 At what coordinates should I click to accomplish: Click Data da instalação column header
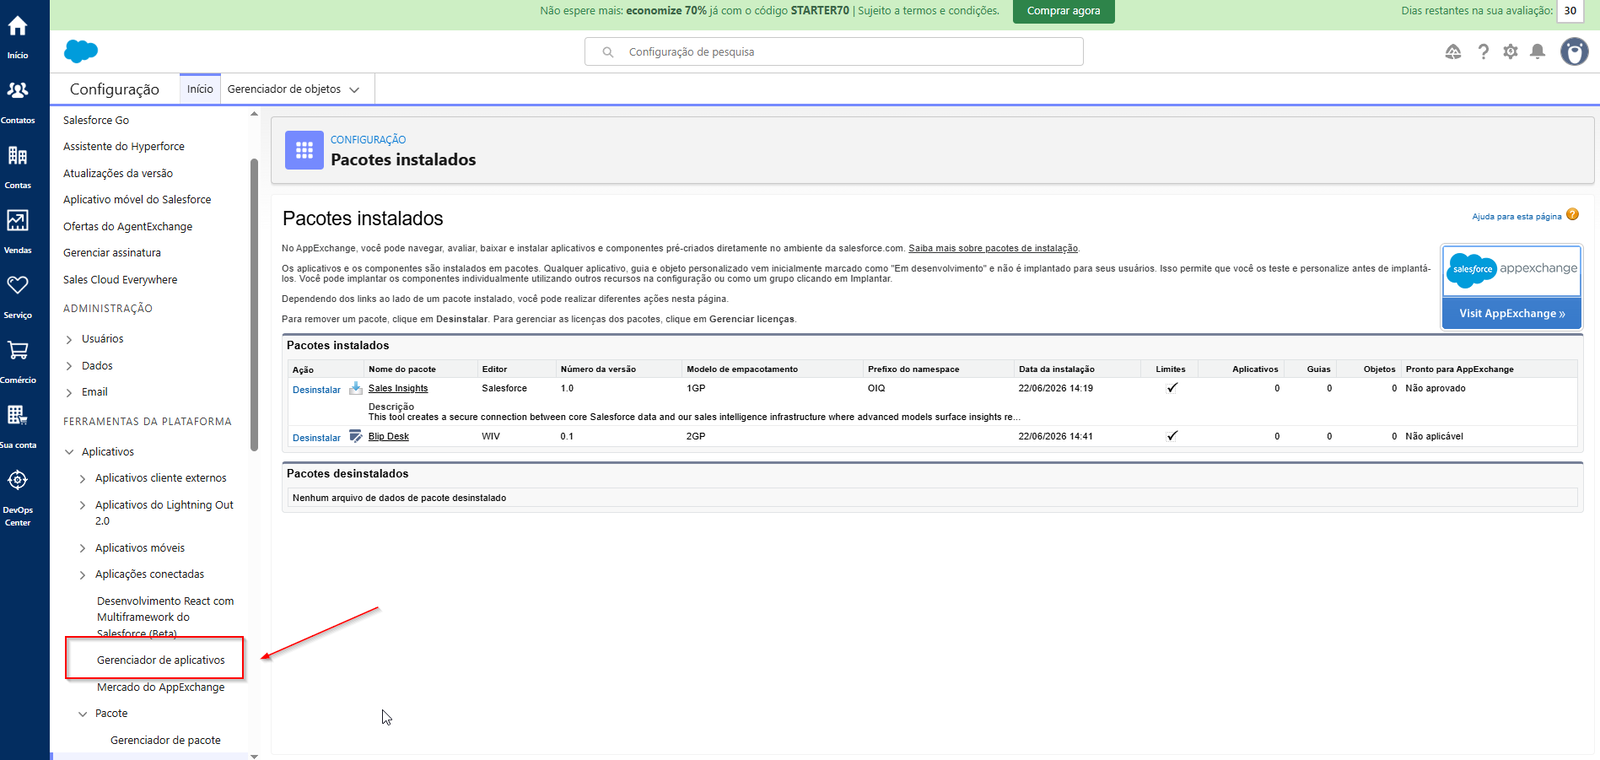pos(1056,369)
